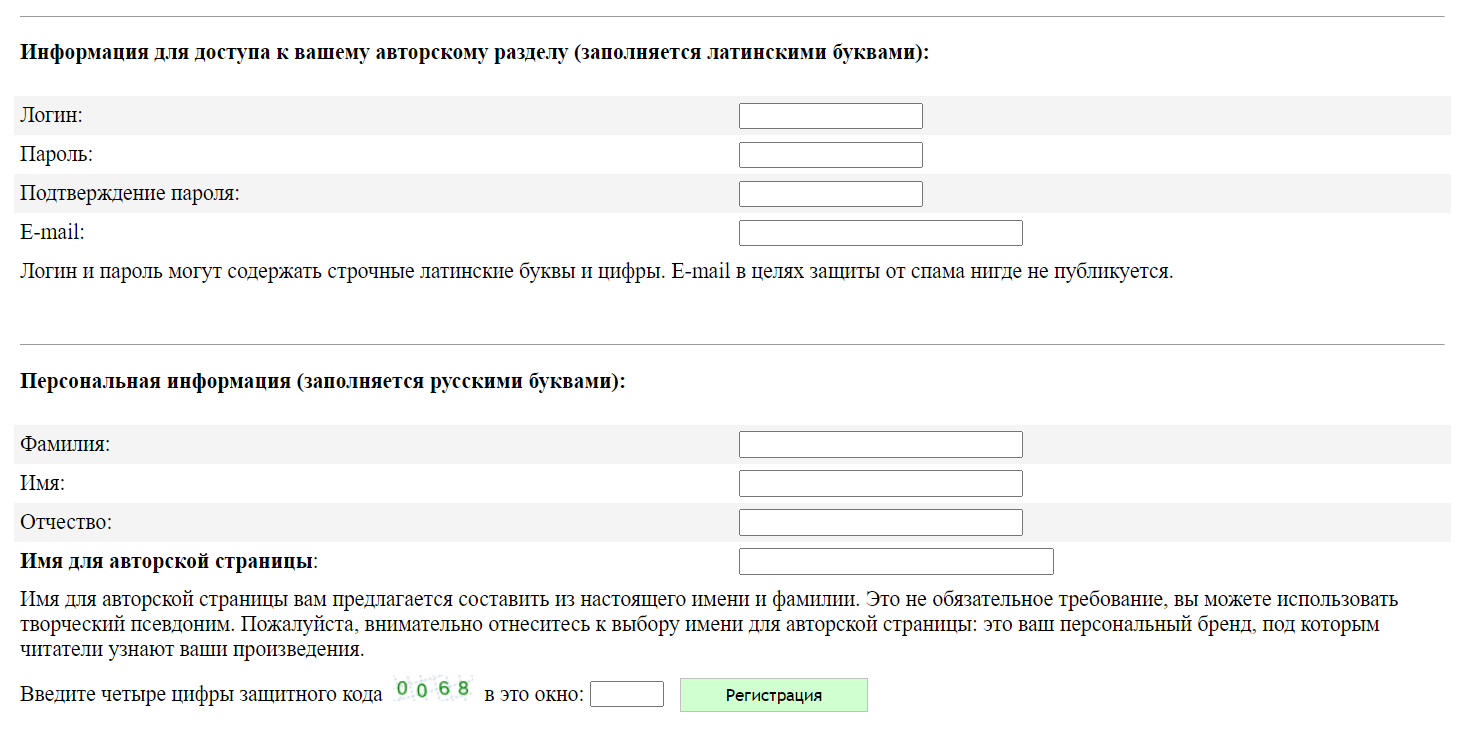Click the Фамилия: label text

pyautogui.click(x=65, y=443)
